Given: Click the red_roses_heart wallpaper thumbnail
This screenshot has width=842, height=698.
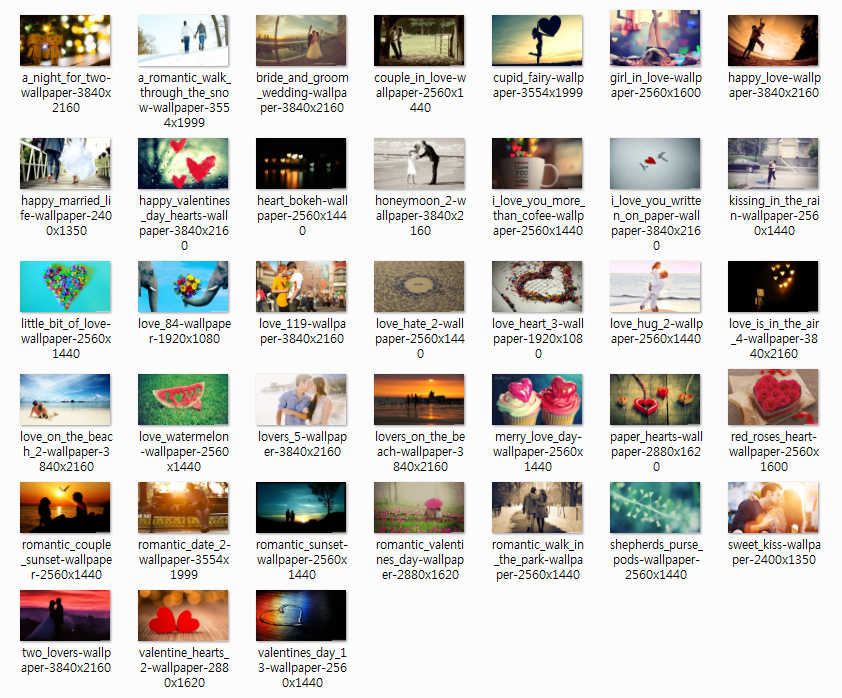Looking at the screenshot, I should coord(773,397).
